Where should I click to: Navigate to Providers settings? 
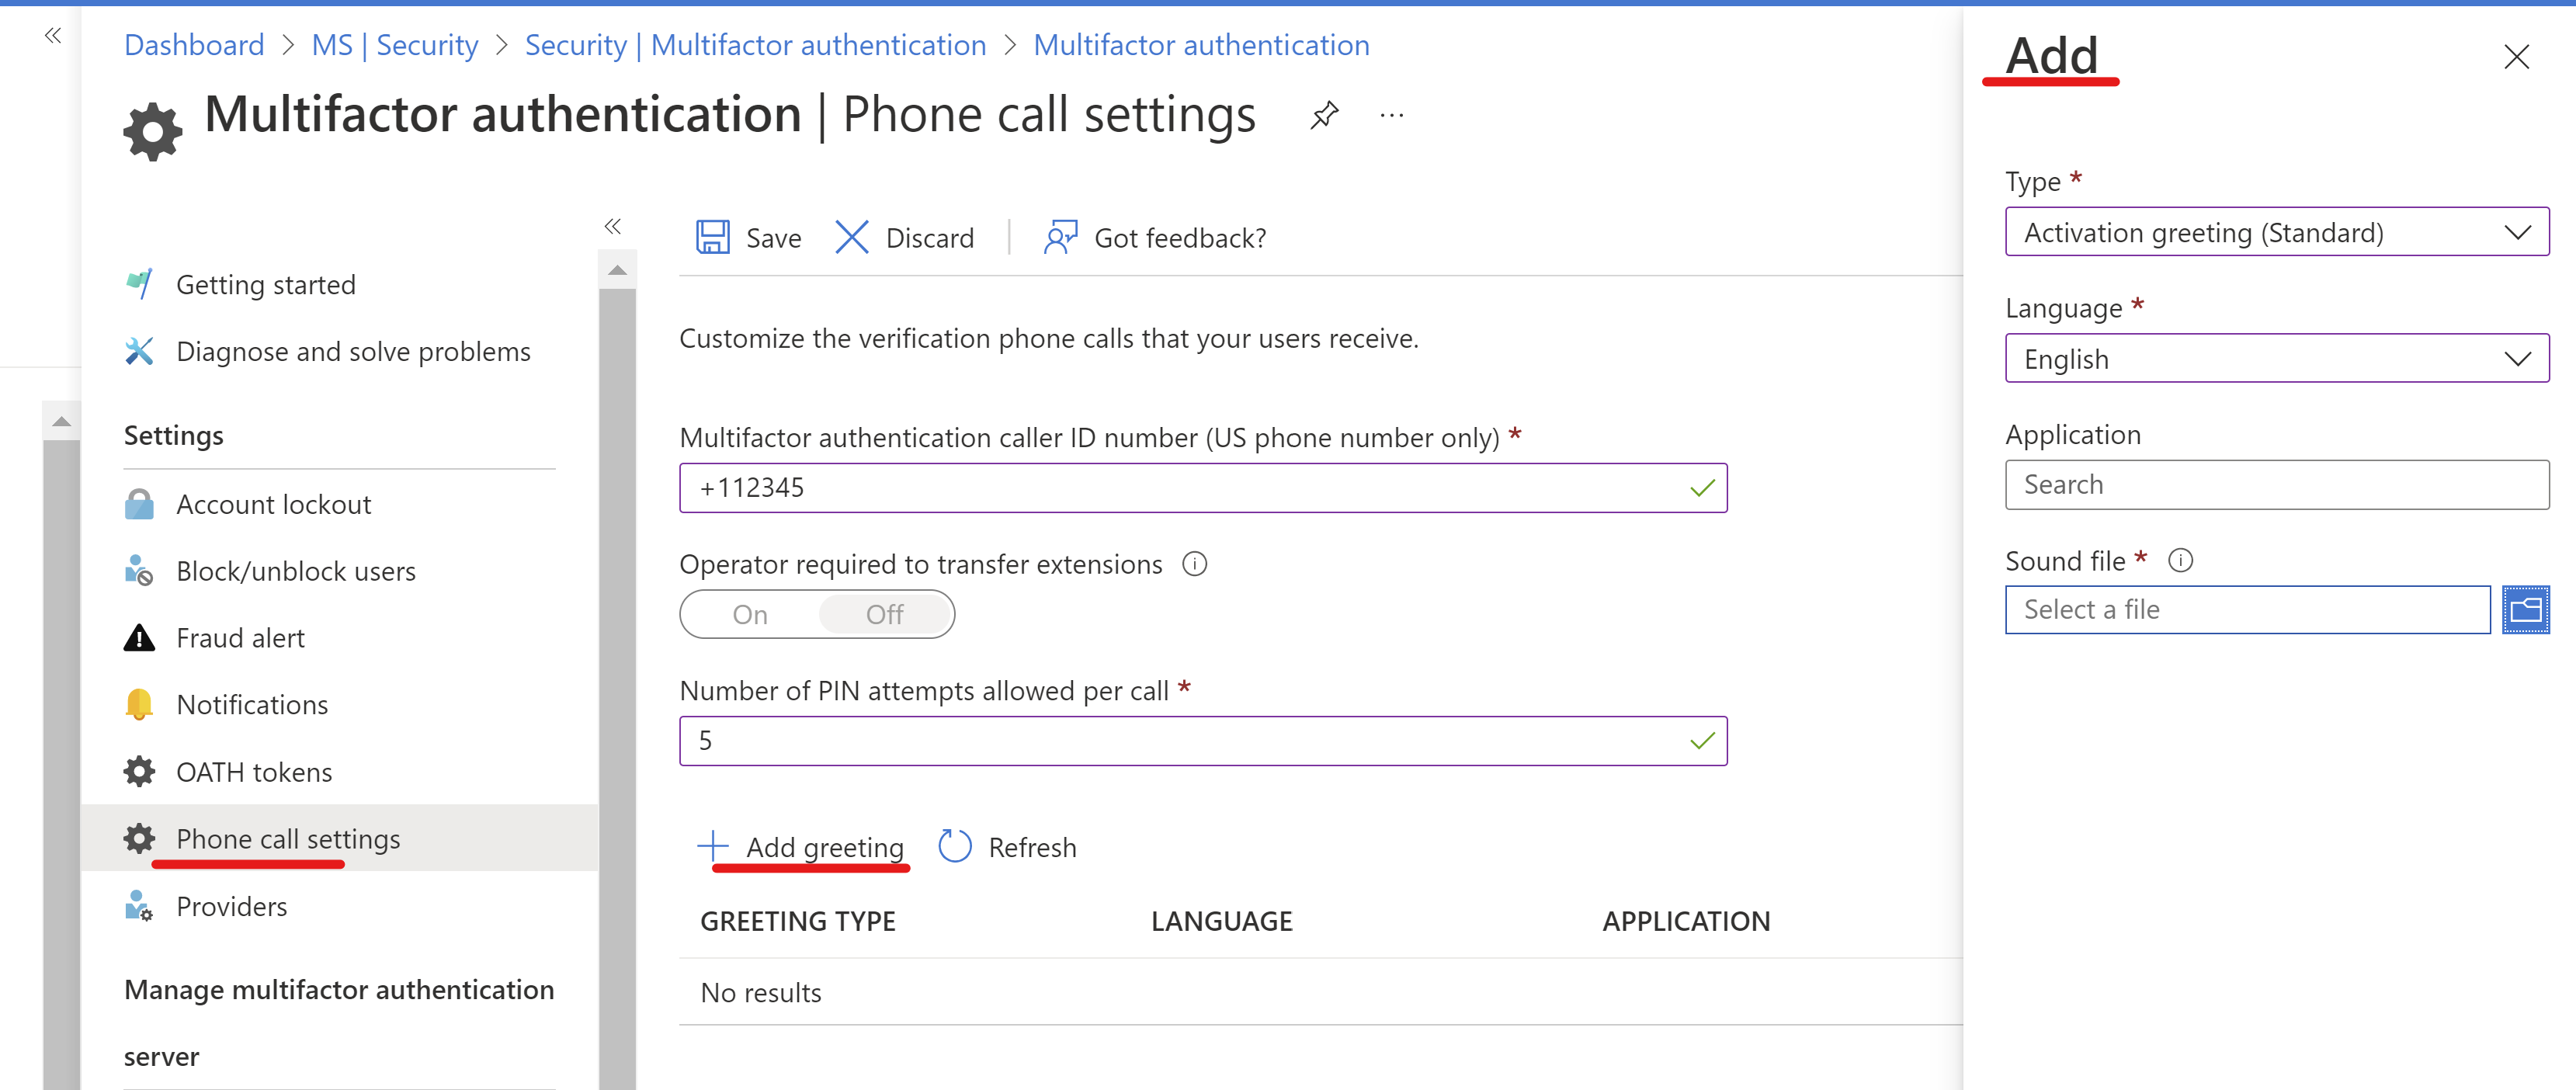[x=231, y=906]
